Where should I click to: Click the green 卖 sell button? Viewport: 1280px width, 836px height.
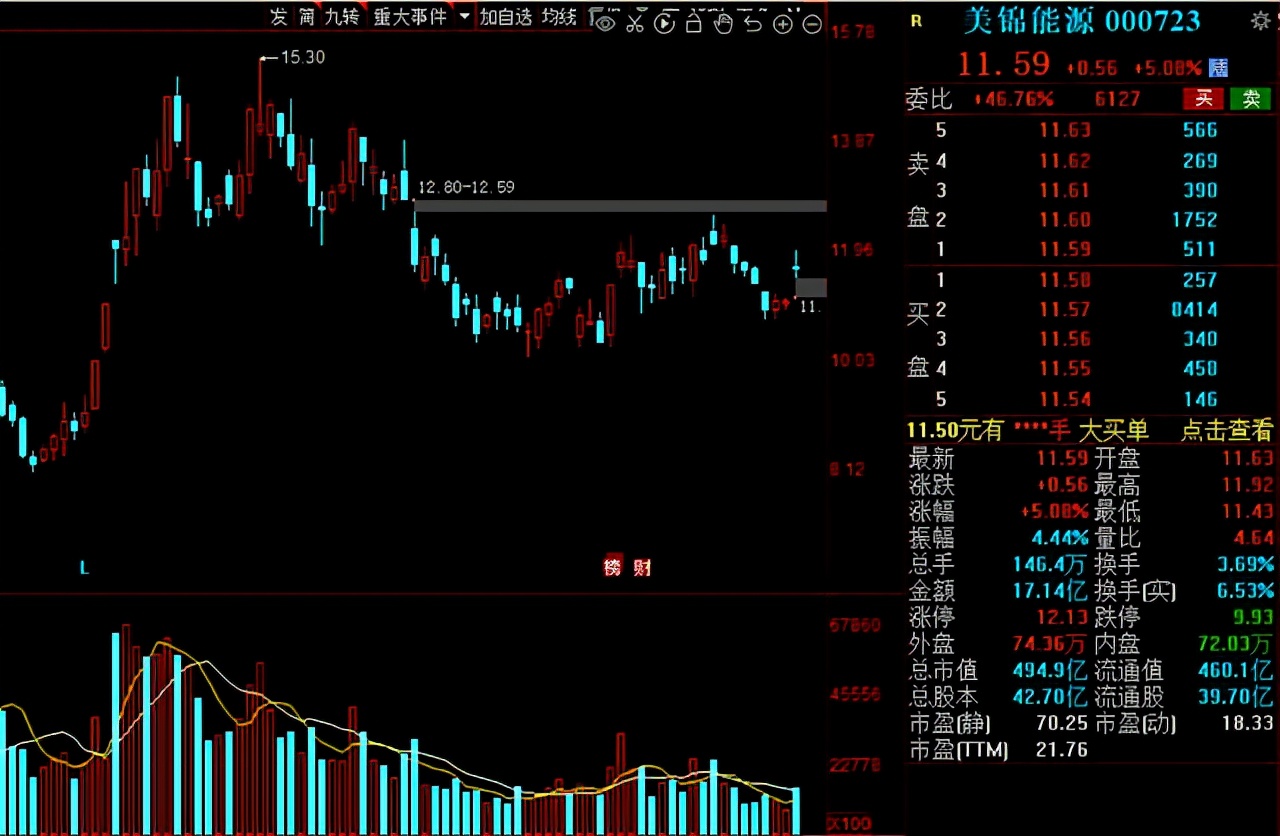(x=1250, y=98)
